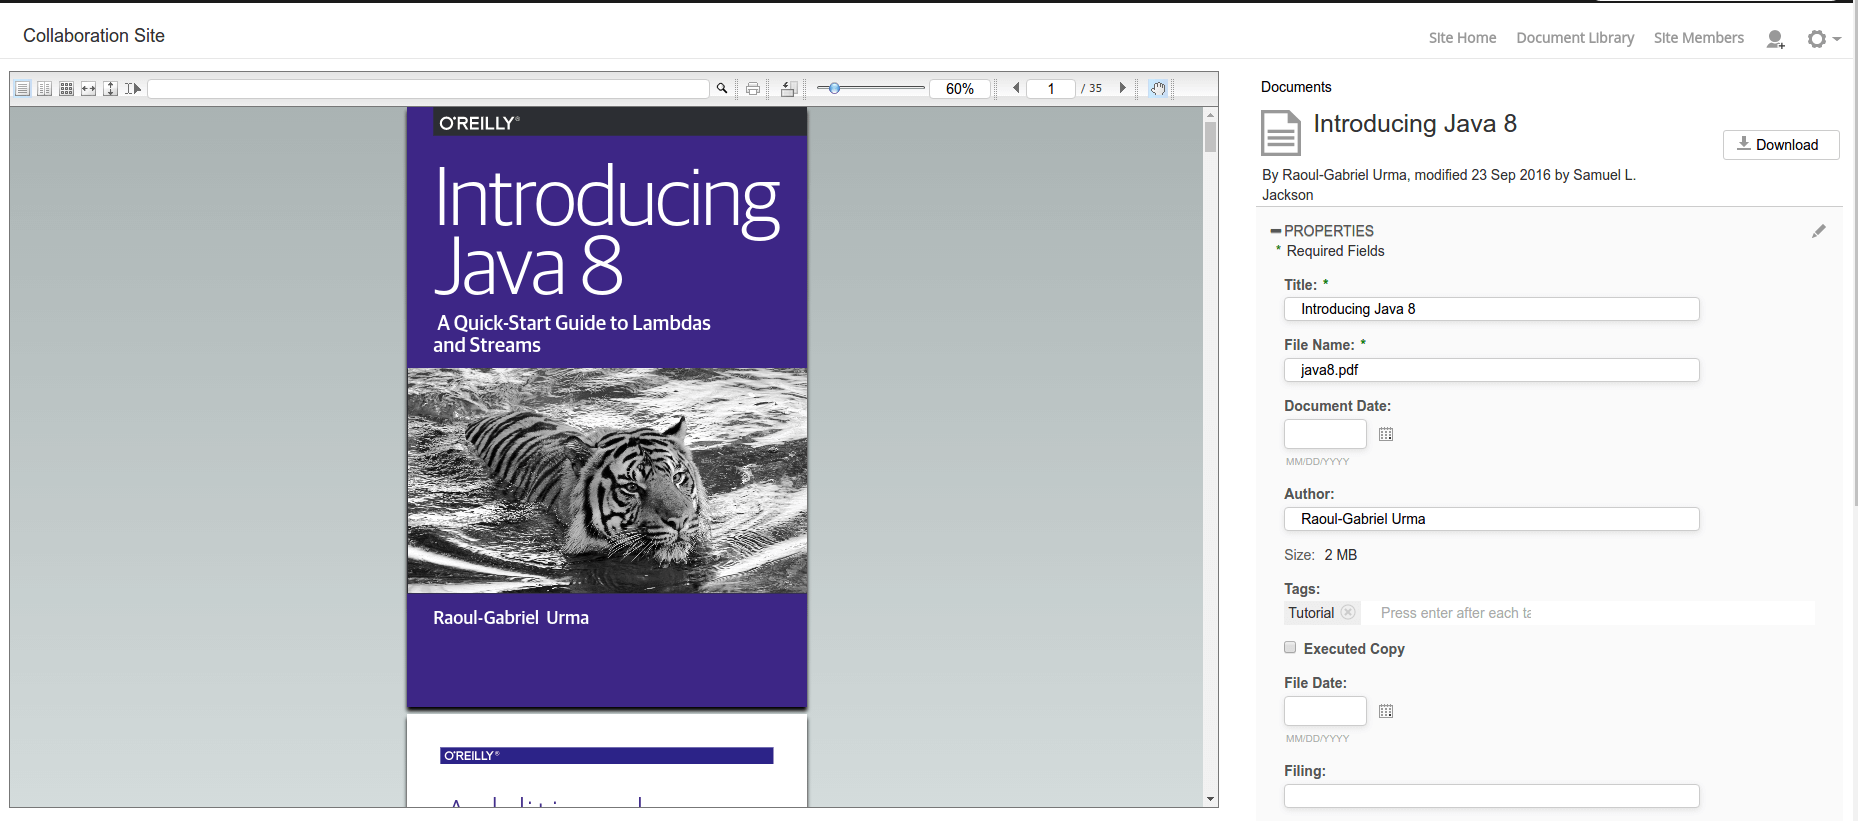Remove the Tutorial tag
The image size is (1858, 821).
1348,612
